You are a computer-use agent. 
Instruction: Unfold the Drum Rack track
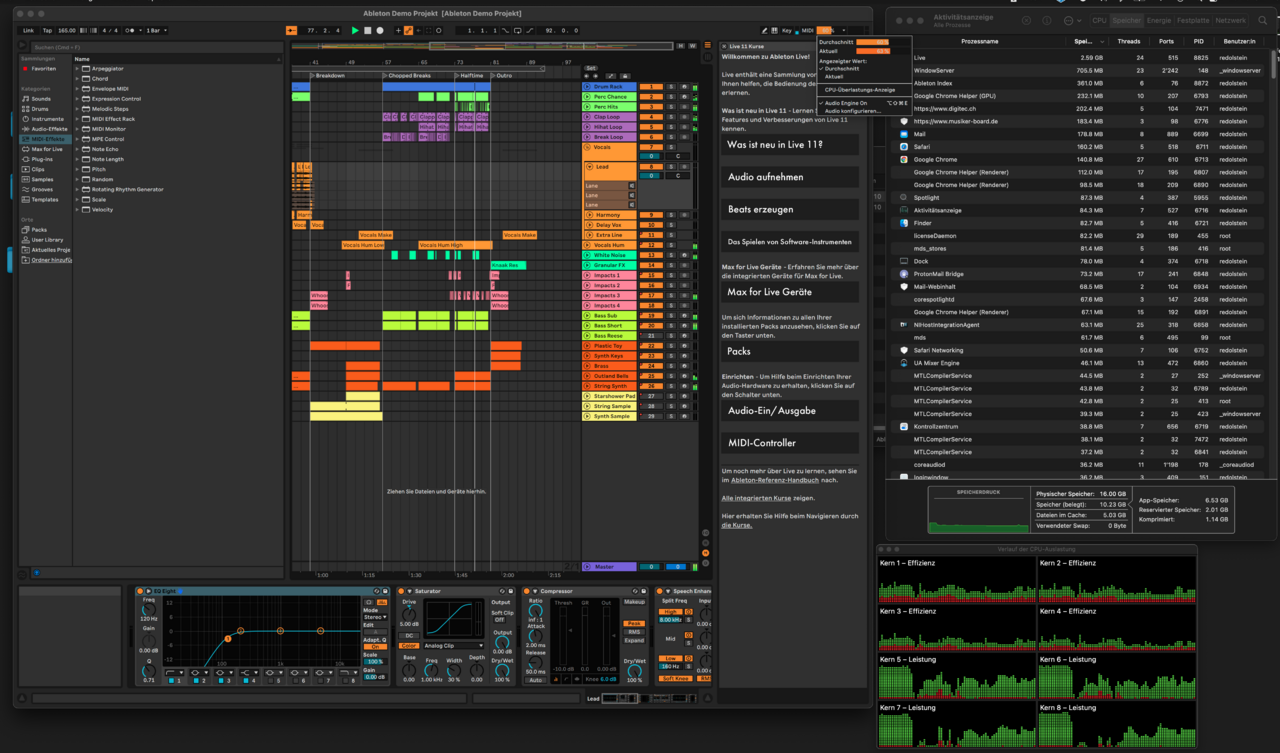coord(587,87)
